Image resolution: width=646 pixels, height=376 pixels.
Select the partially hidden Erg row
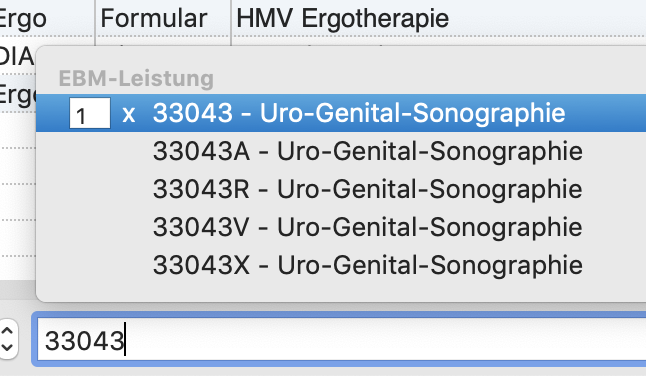[x=18, y=95]
